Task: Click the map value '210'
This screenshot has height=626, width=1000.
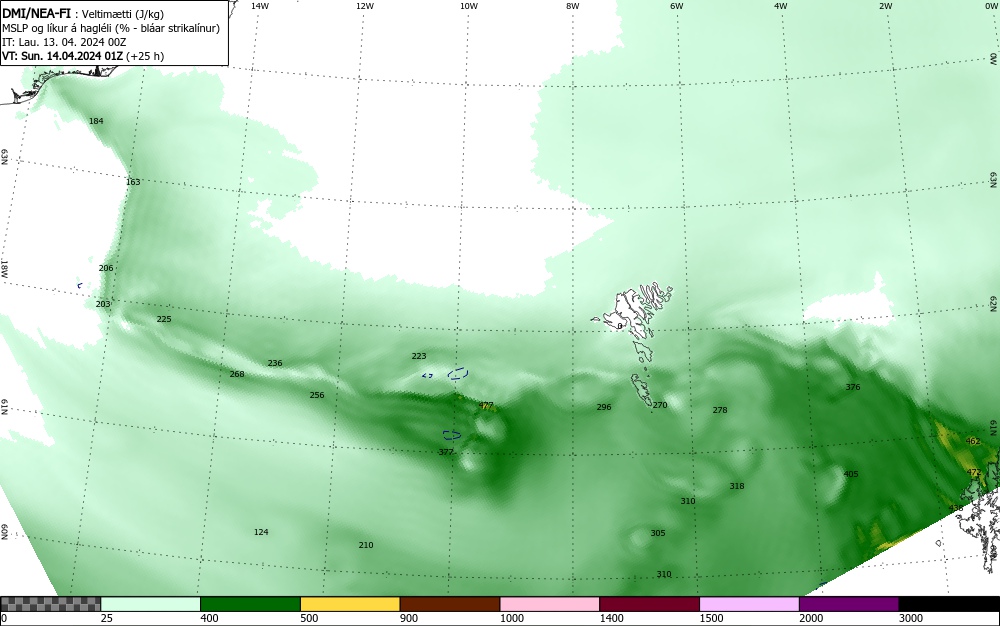Action: point(365,546)
